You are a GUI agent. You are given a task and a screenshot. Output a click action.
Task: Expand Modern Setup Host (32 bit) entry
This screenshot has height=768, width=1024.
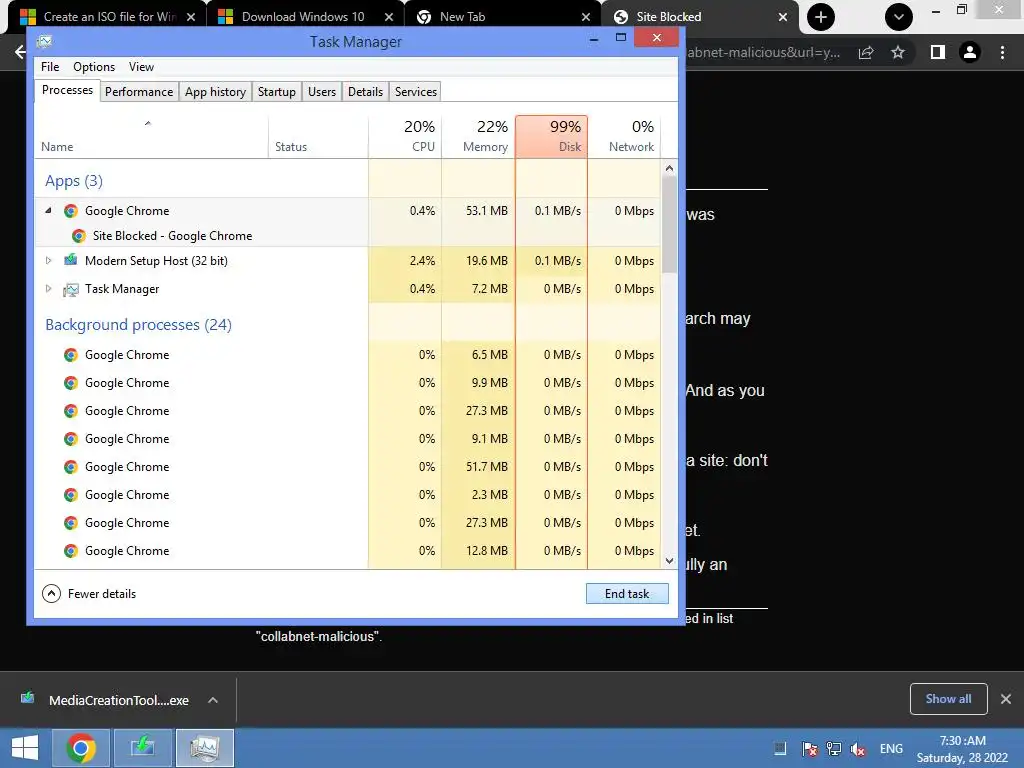pos(48,261)
